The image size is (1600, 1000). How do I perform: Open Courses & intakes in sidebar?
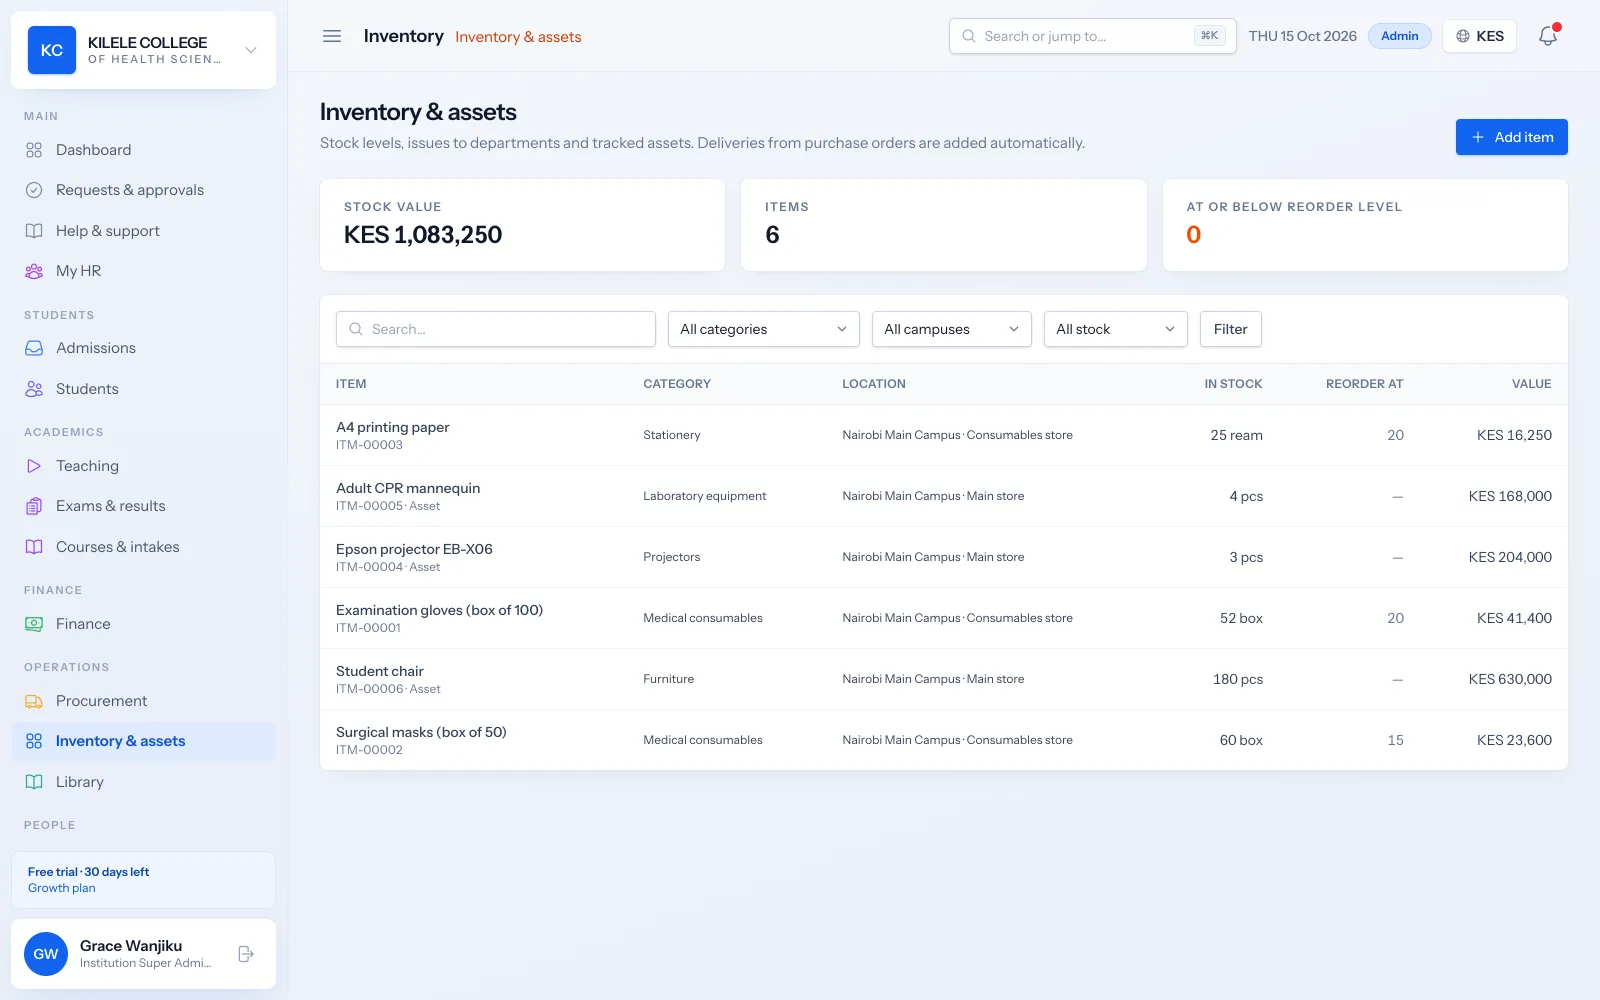click(x=143, y=547)
